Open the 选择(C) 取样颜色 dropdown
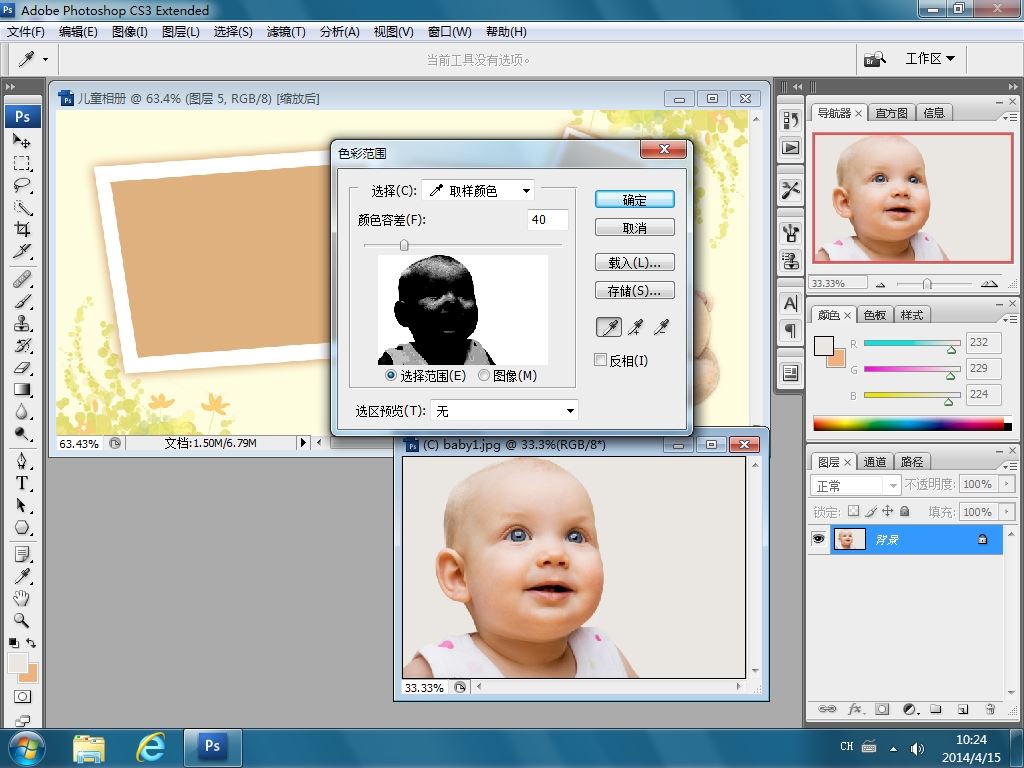The height and width of the screenshot is (768, 1024). point(478,191)
